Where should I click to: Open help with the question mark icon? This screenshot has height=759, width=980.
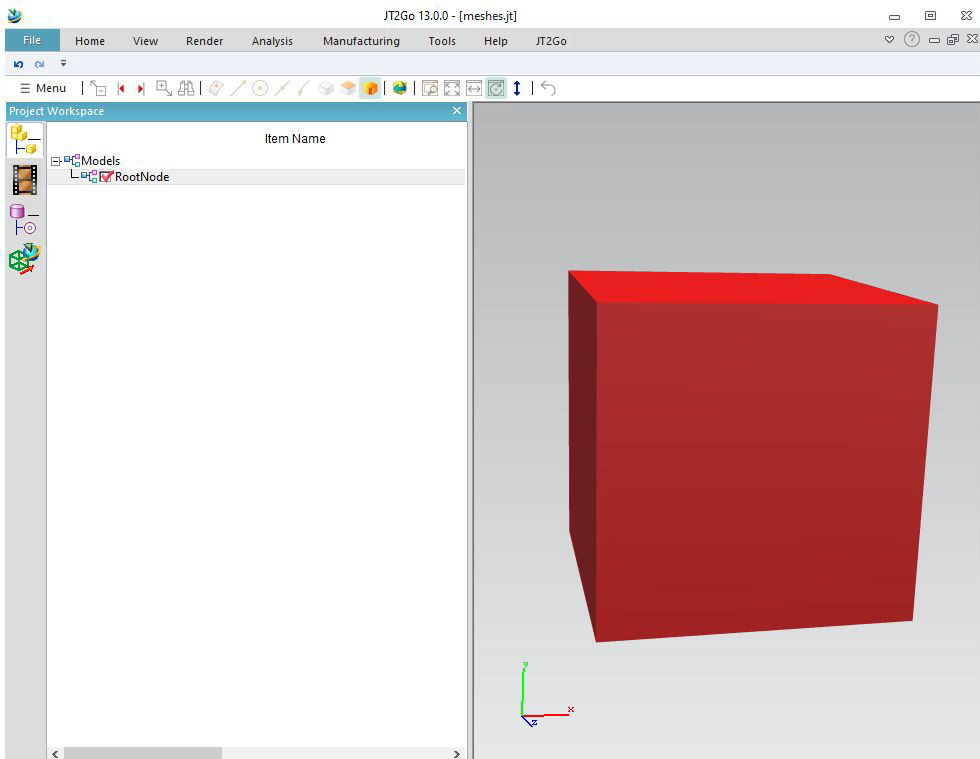(x=912, y=39)
